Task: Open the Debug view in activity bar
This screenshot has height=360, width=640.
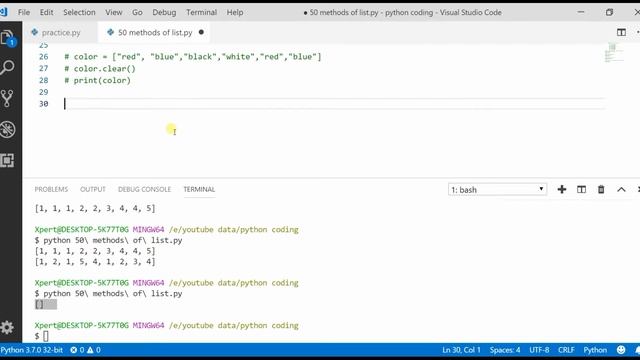Action: [7, 129]
